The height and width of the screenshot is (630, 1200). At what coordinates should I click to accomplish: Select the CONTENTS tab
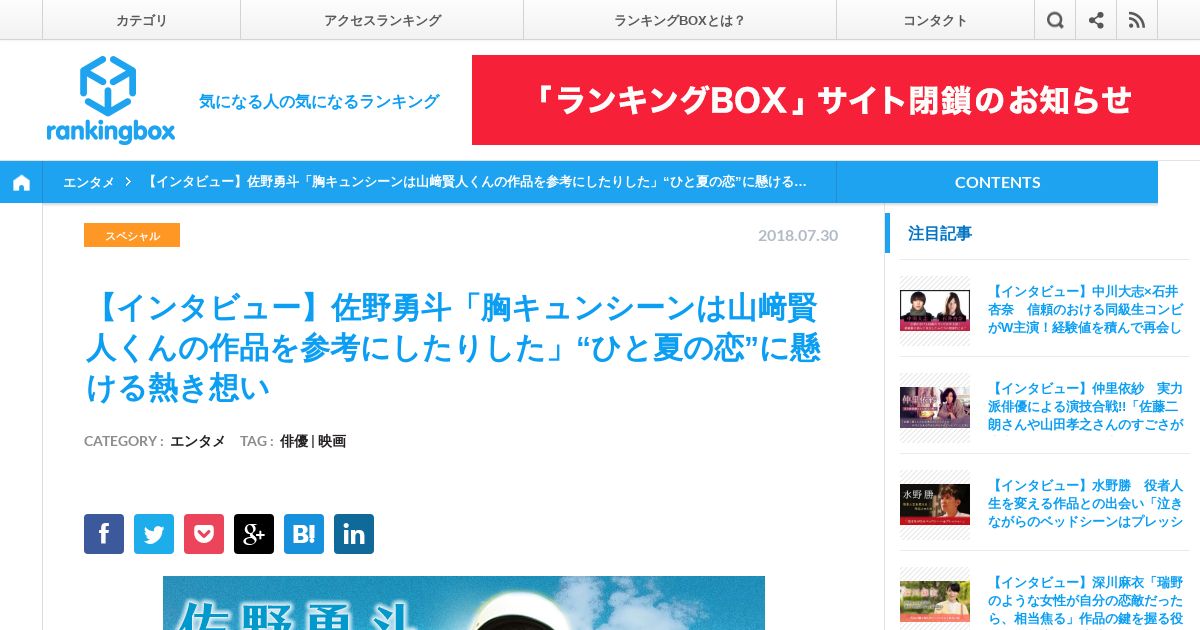click(x=997, y=182)
